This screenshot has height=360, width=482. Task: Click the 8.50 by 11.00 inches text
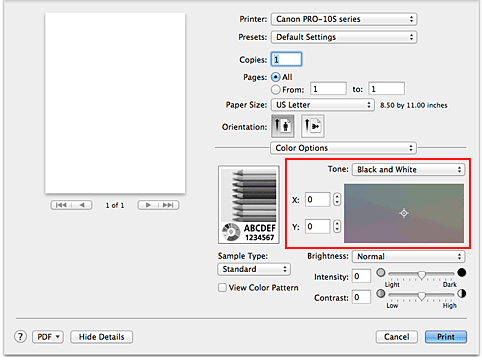click(x=414, y=105)
